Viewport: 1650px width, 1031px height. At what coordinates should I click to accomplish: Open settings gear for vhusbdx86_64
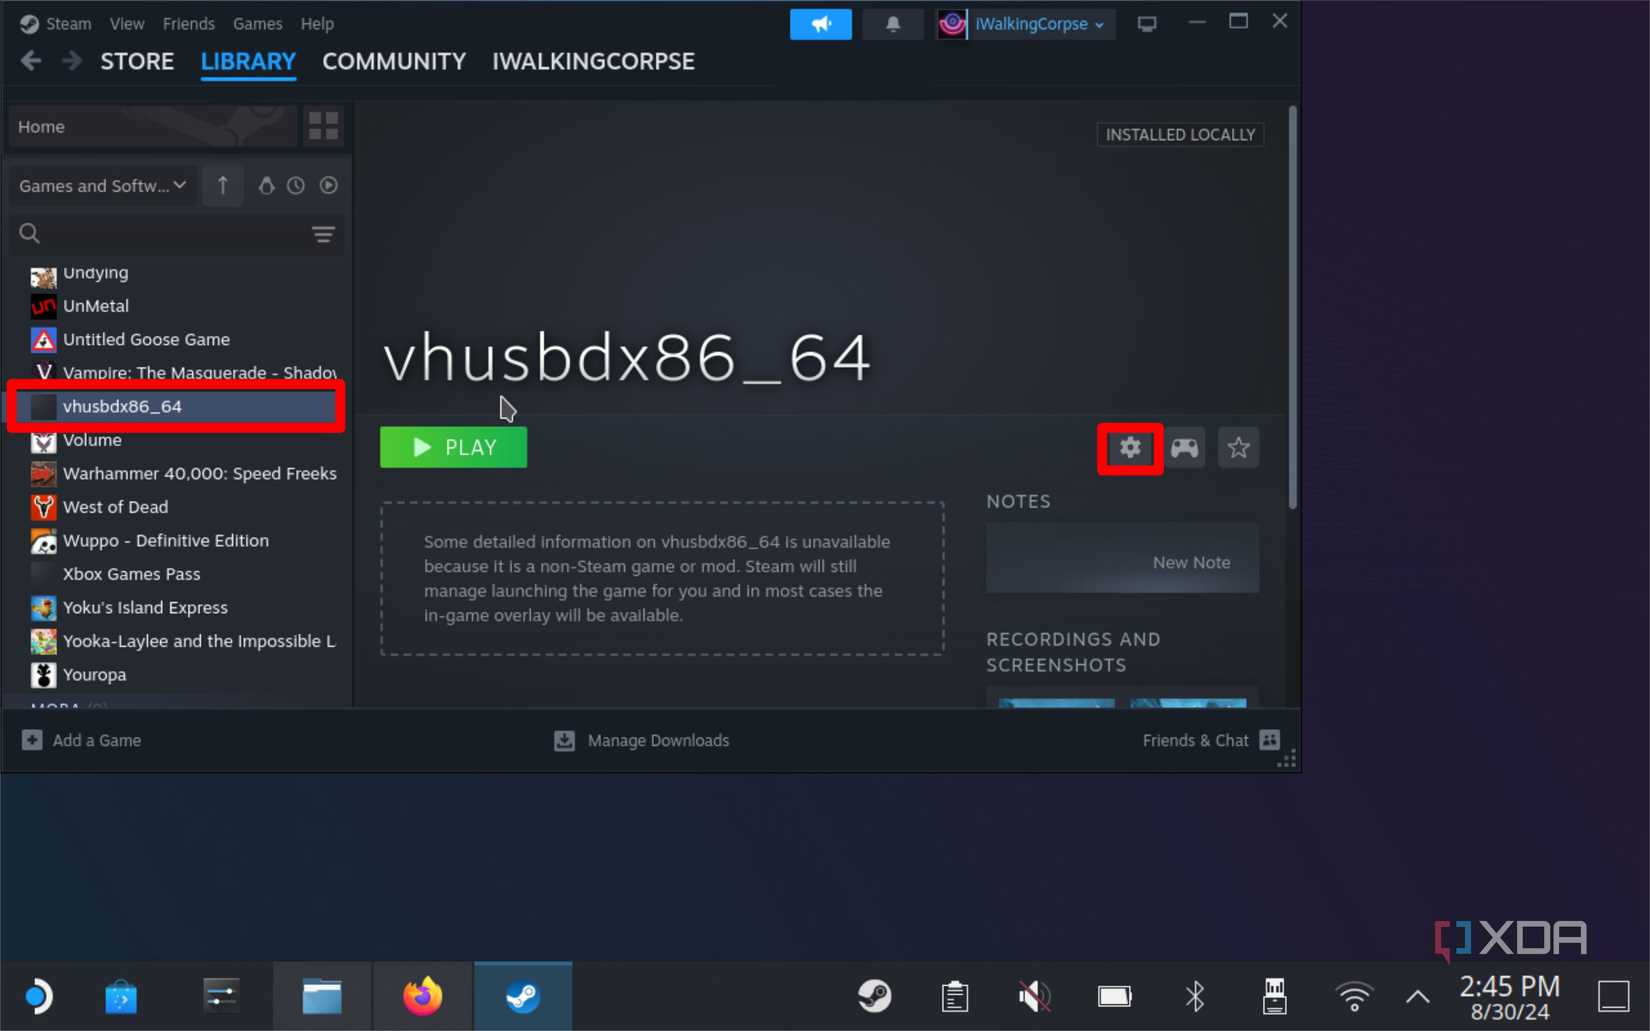(1129, 448)
